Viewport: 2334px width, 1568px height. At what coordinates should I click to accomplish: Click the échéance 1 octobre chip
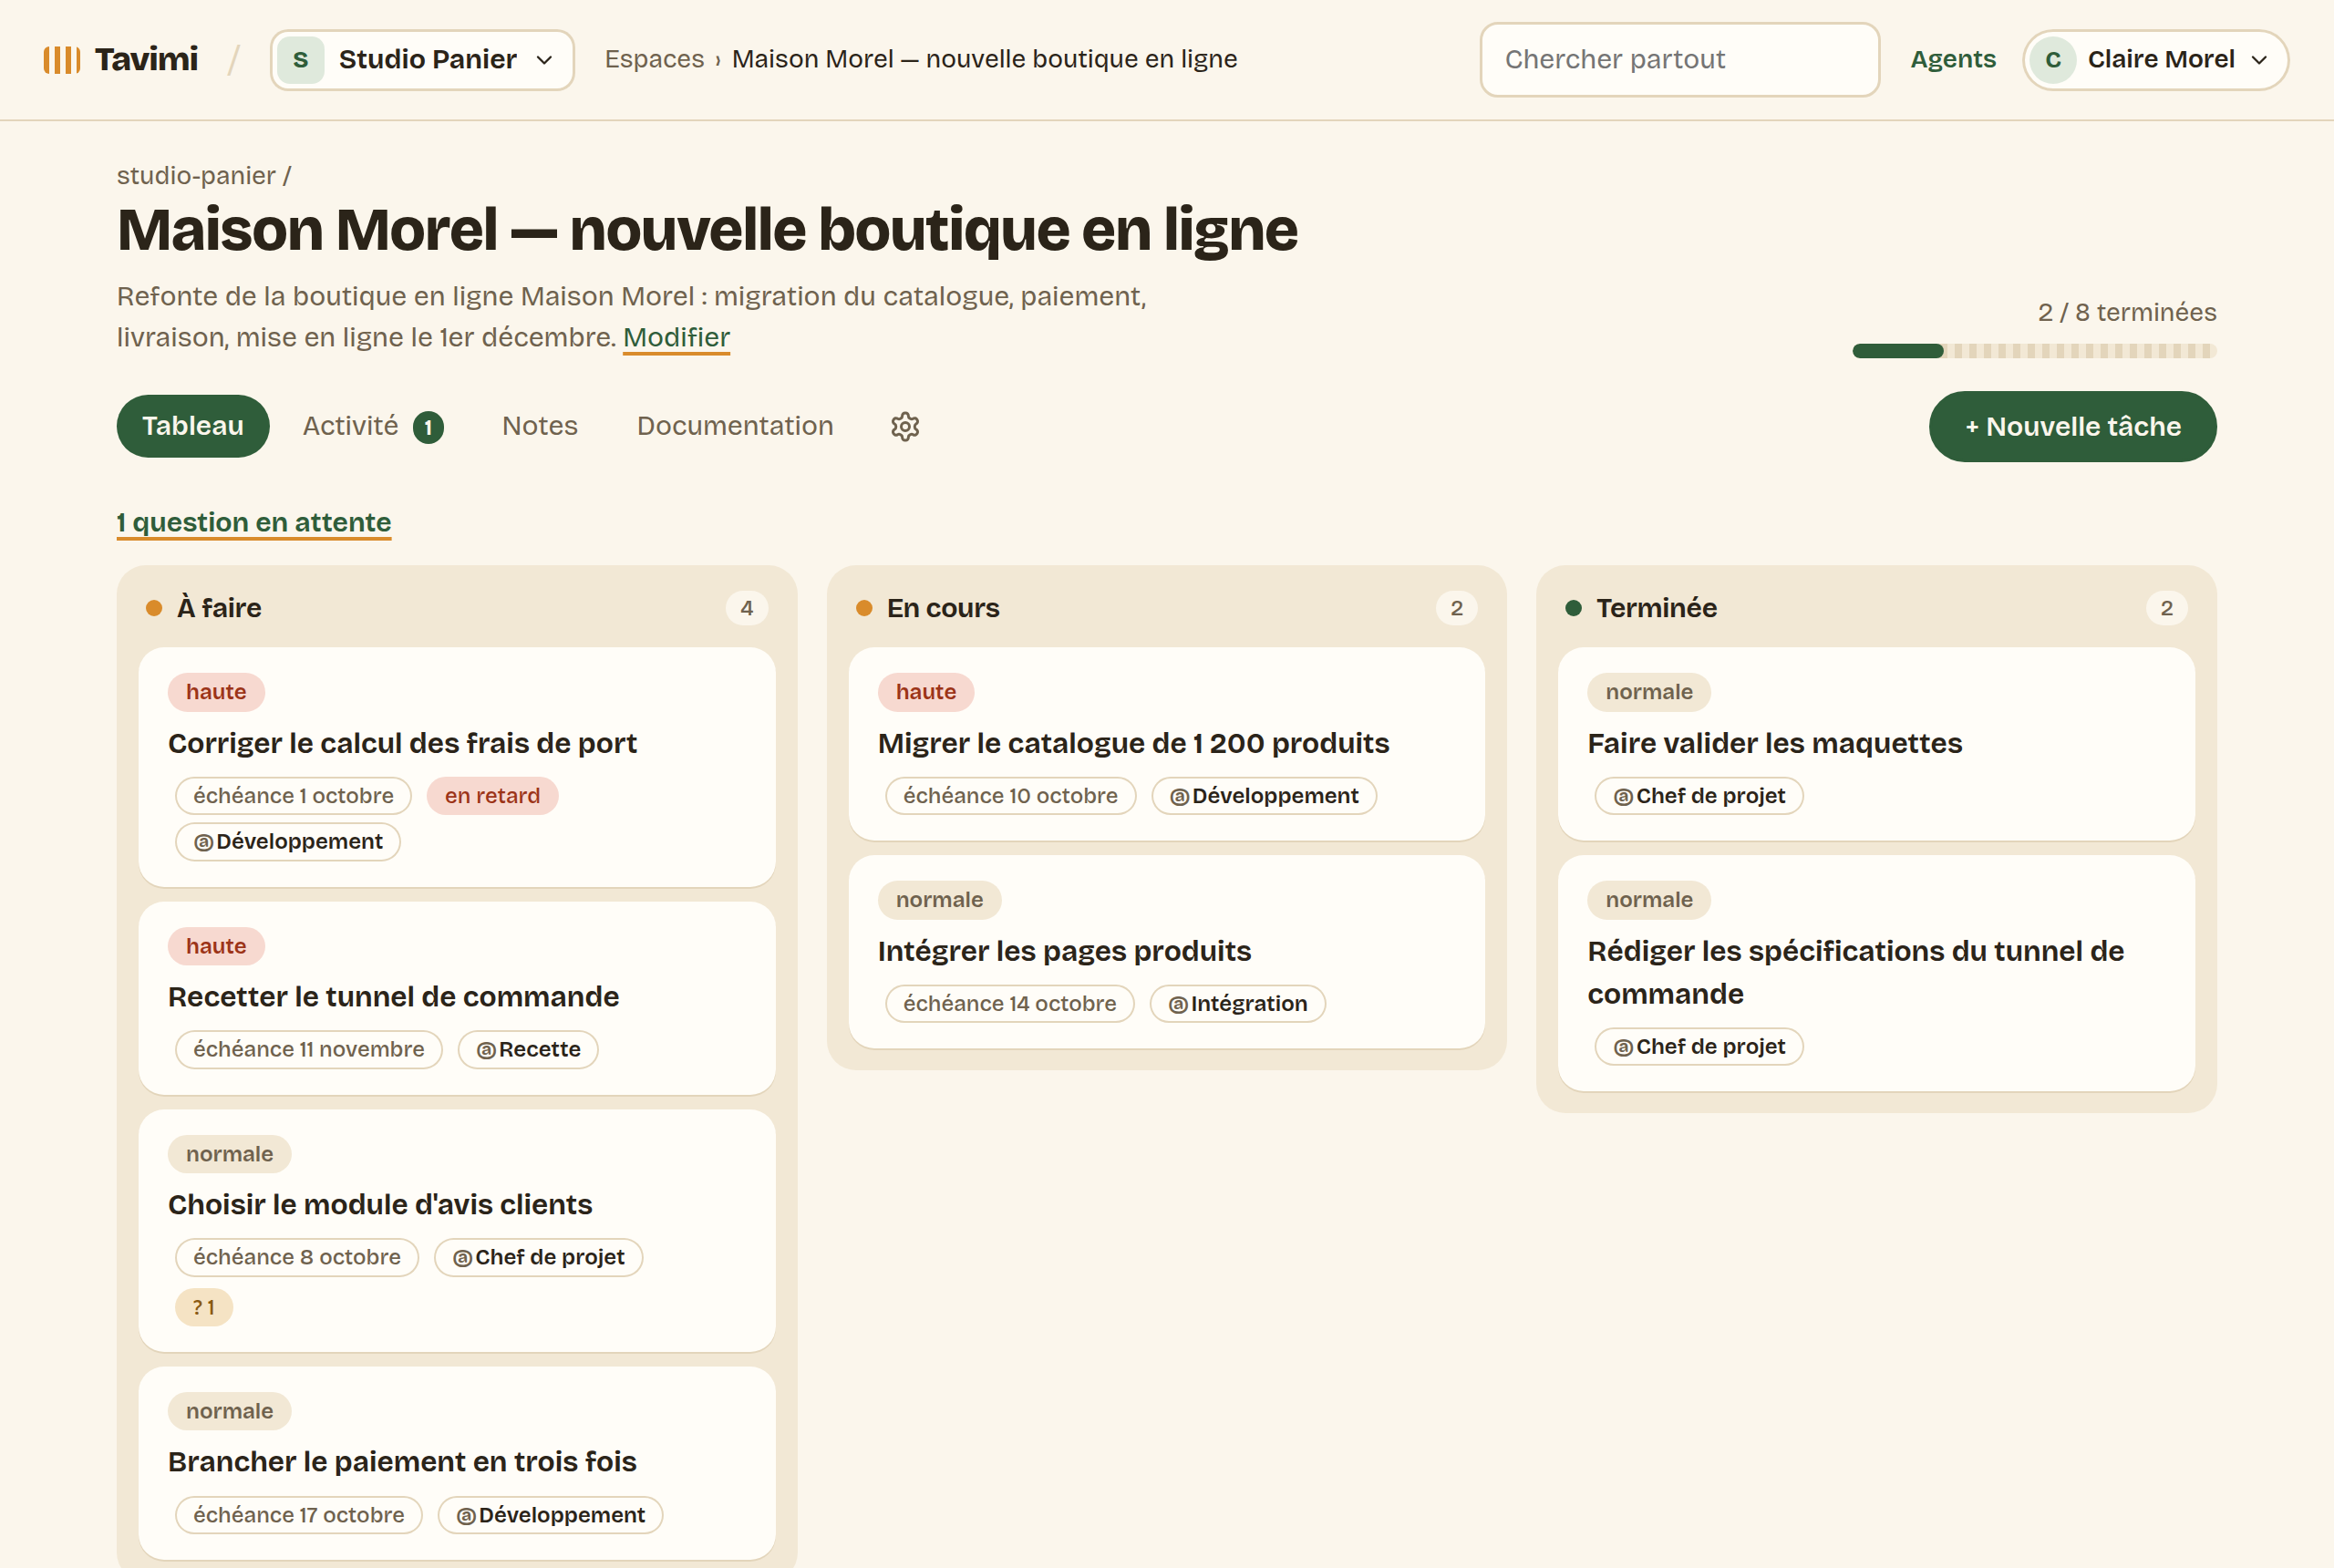pyautogui.click(x=293, y=796)
